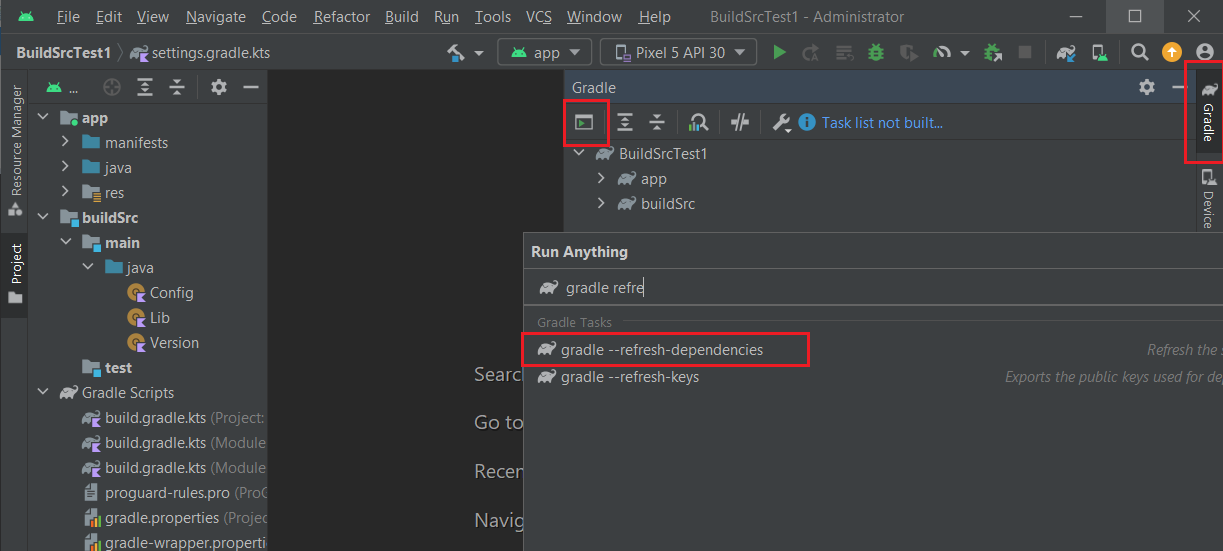The width and height of the screenshot is (1223, 551).
Task: Collapse all in Gradle tool window
Action: pos(657,122)
